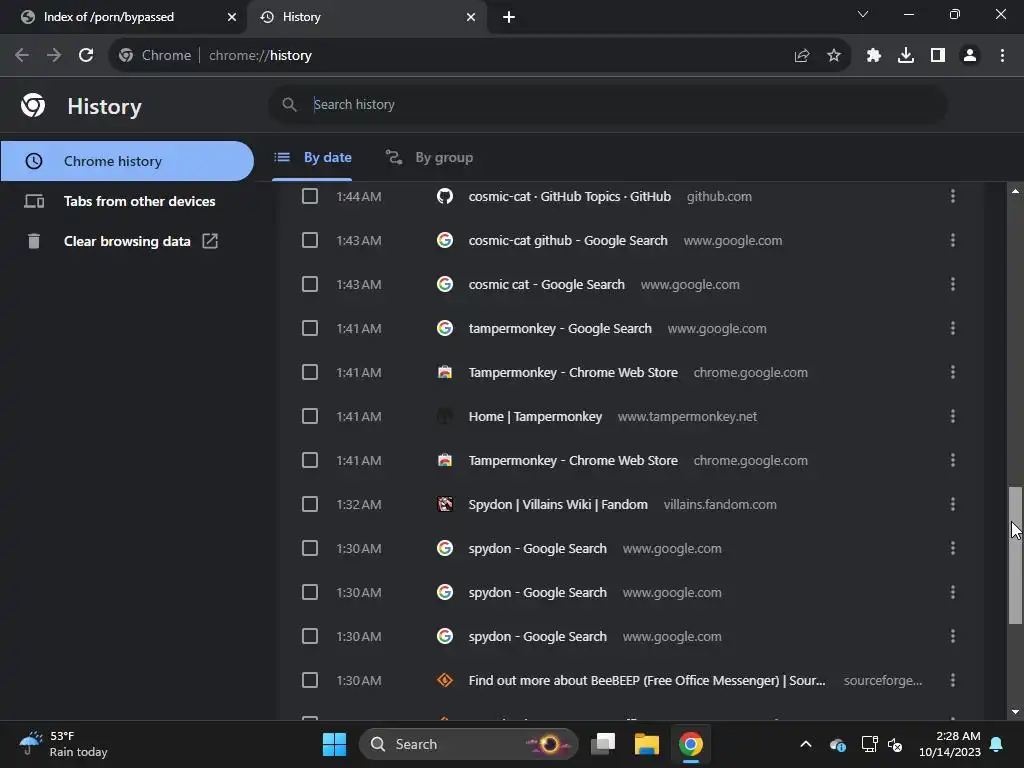This screenshot has height=768, width=1024.
Task: Click Chrome icon in the taskbar
Action: tap(690, 744)
